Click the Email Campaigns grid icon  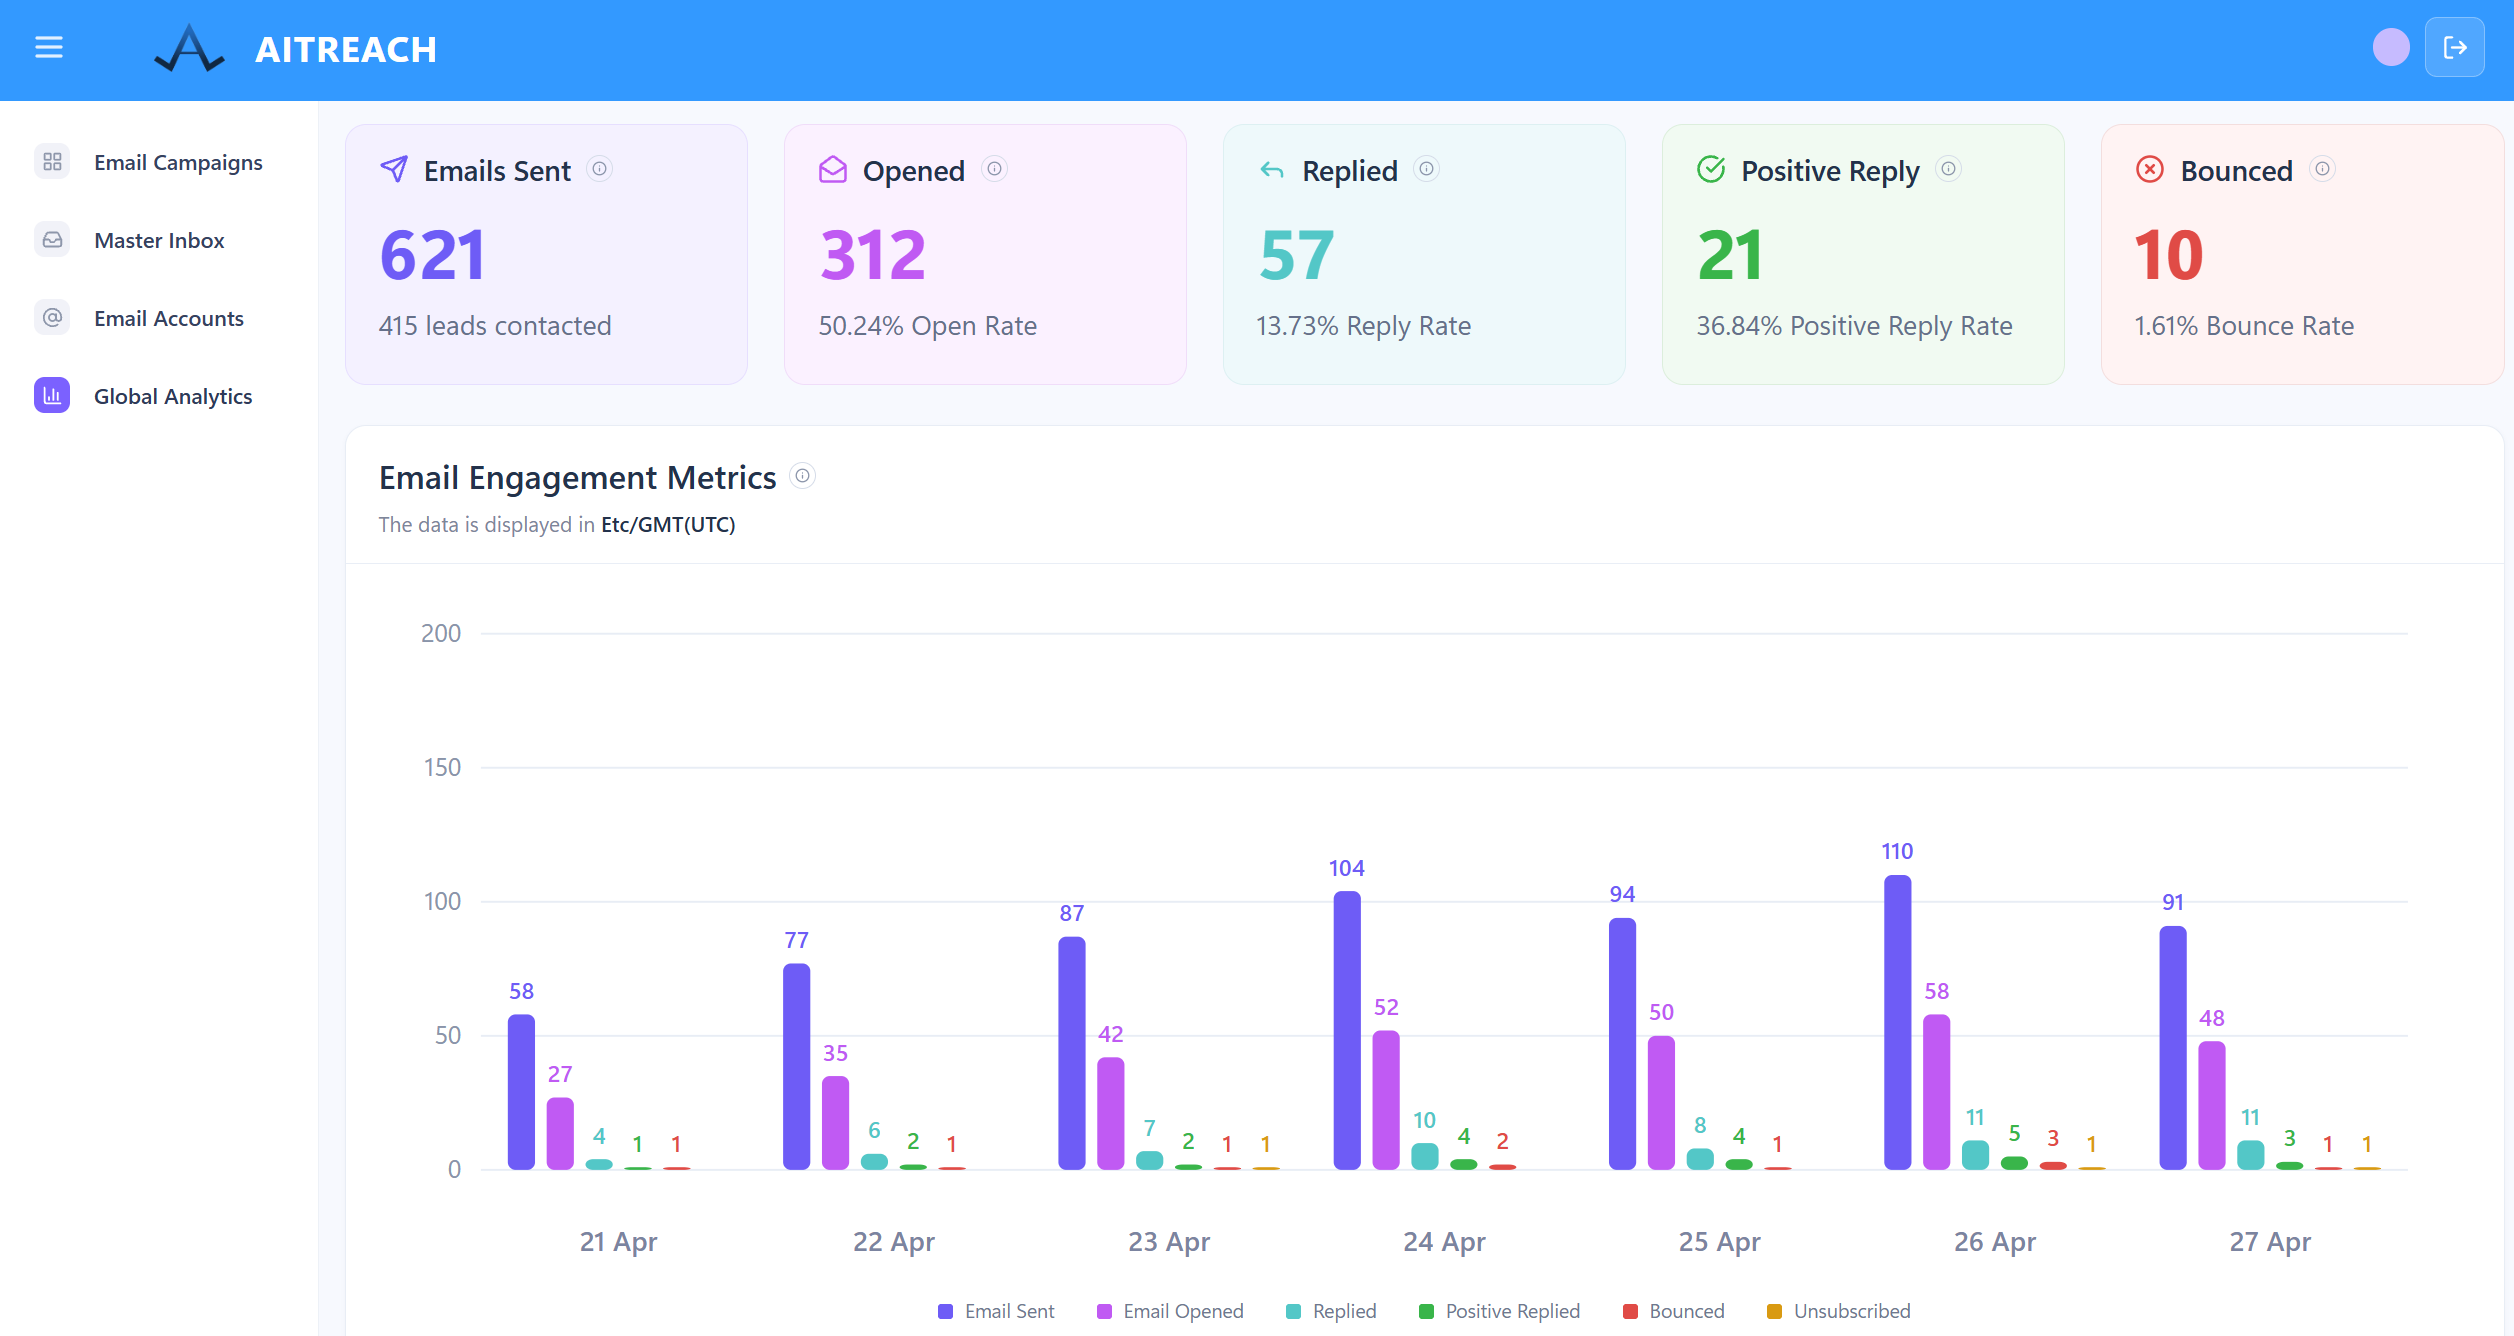52,162
